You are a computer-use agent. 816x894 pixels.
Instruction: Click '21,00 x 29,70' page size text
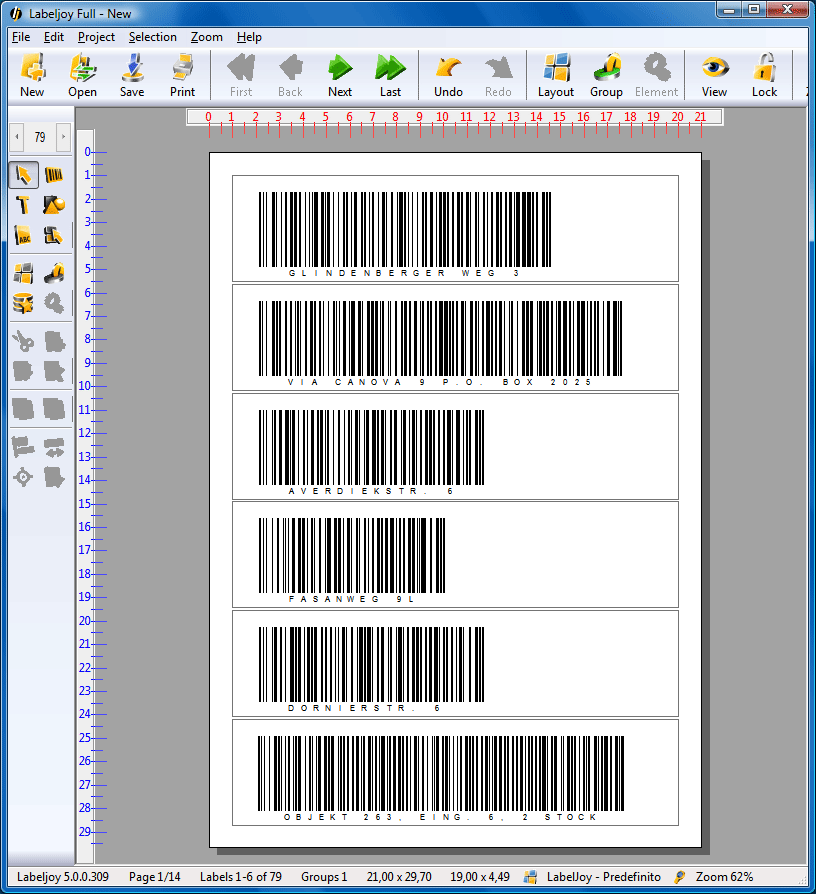[x=399, y=877]
